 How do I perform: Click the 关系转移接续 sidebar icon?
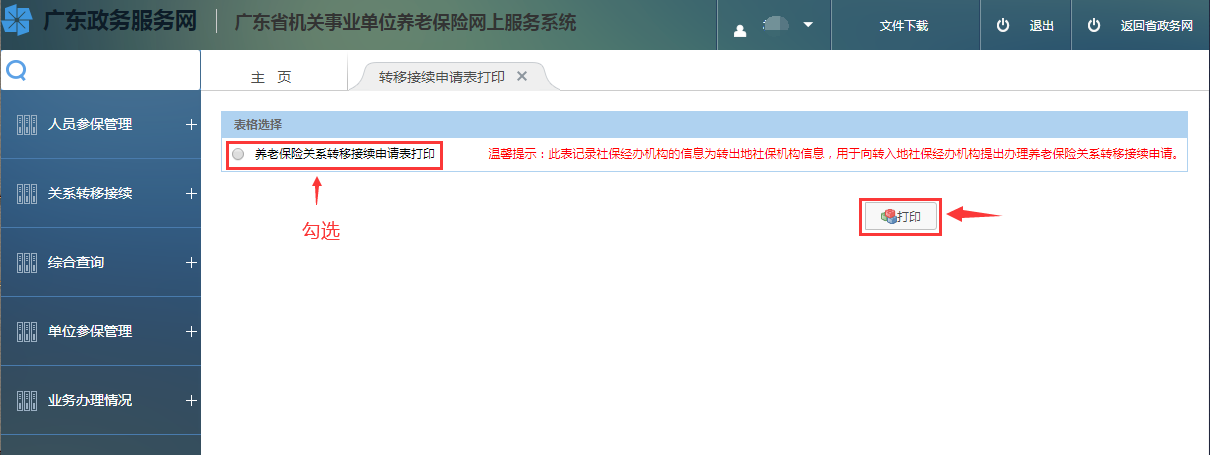[x=27, y=194]
